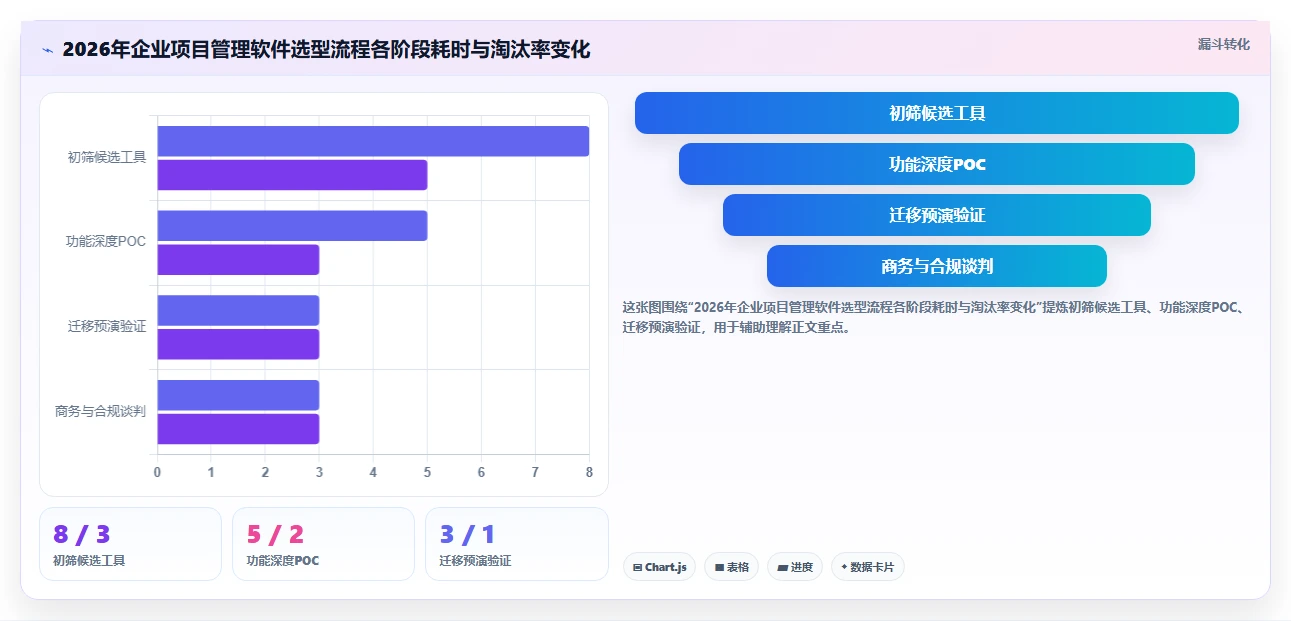The width and height of the screenshot is (1291, 621).
Task: Click the 初筛候选工具 y-axis label
Action: [107, 157]
